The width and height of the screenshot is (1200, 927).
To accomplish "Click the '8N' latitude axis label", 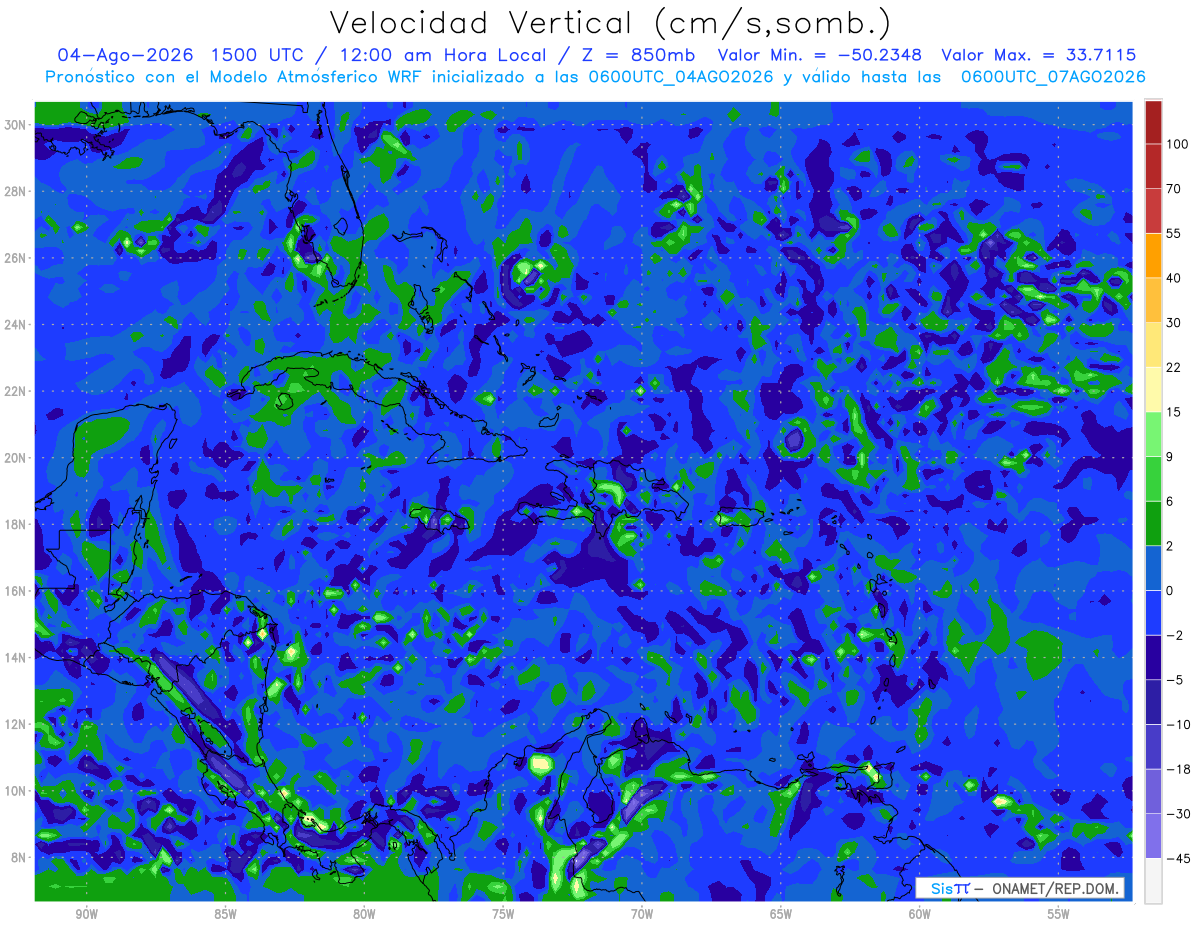I will [x=20, y=857].
